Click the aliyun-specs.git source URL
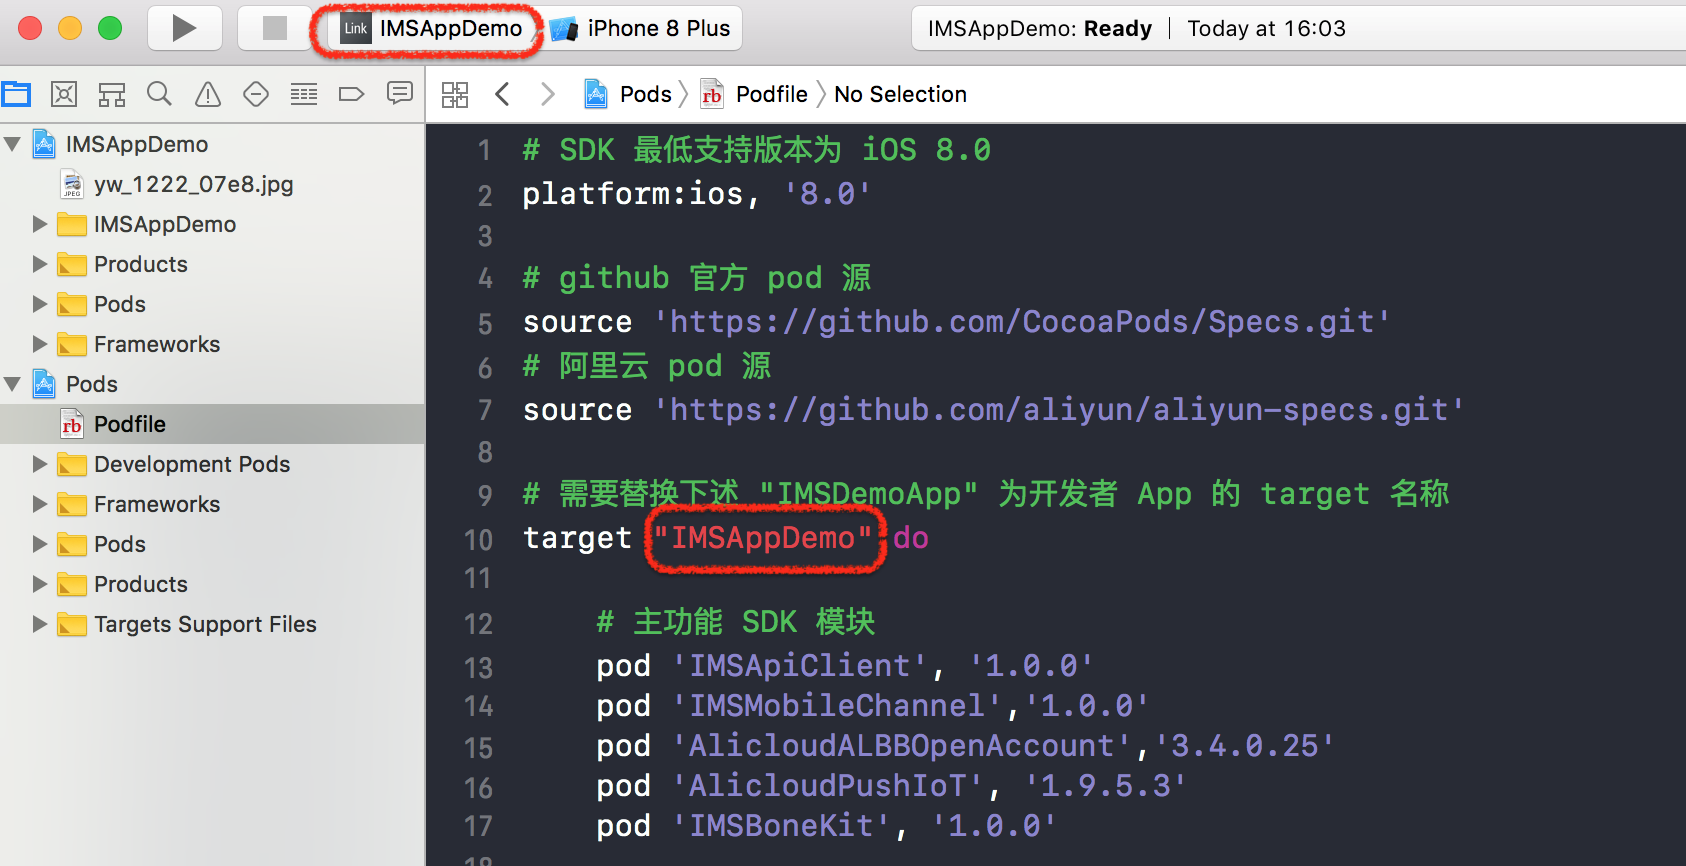The width and height of the screenshot is (1686, 866). coord(1059,410)
